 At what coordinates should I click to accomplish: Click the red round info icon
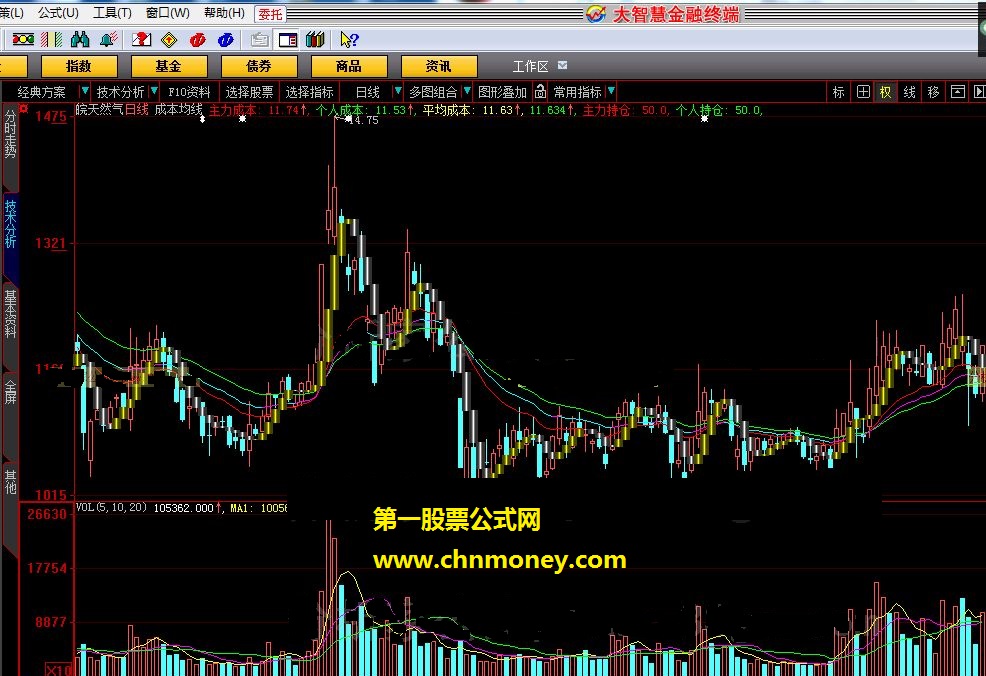tap(197, 40)
